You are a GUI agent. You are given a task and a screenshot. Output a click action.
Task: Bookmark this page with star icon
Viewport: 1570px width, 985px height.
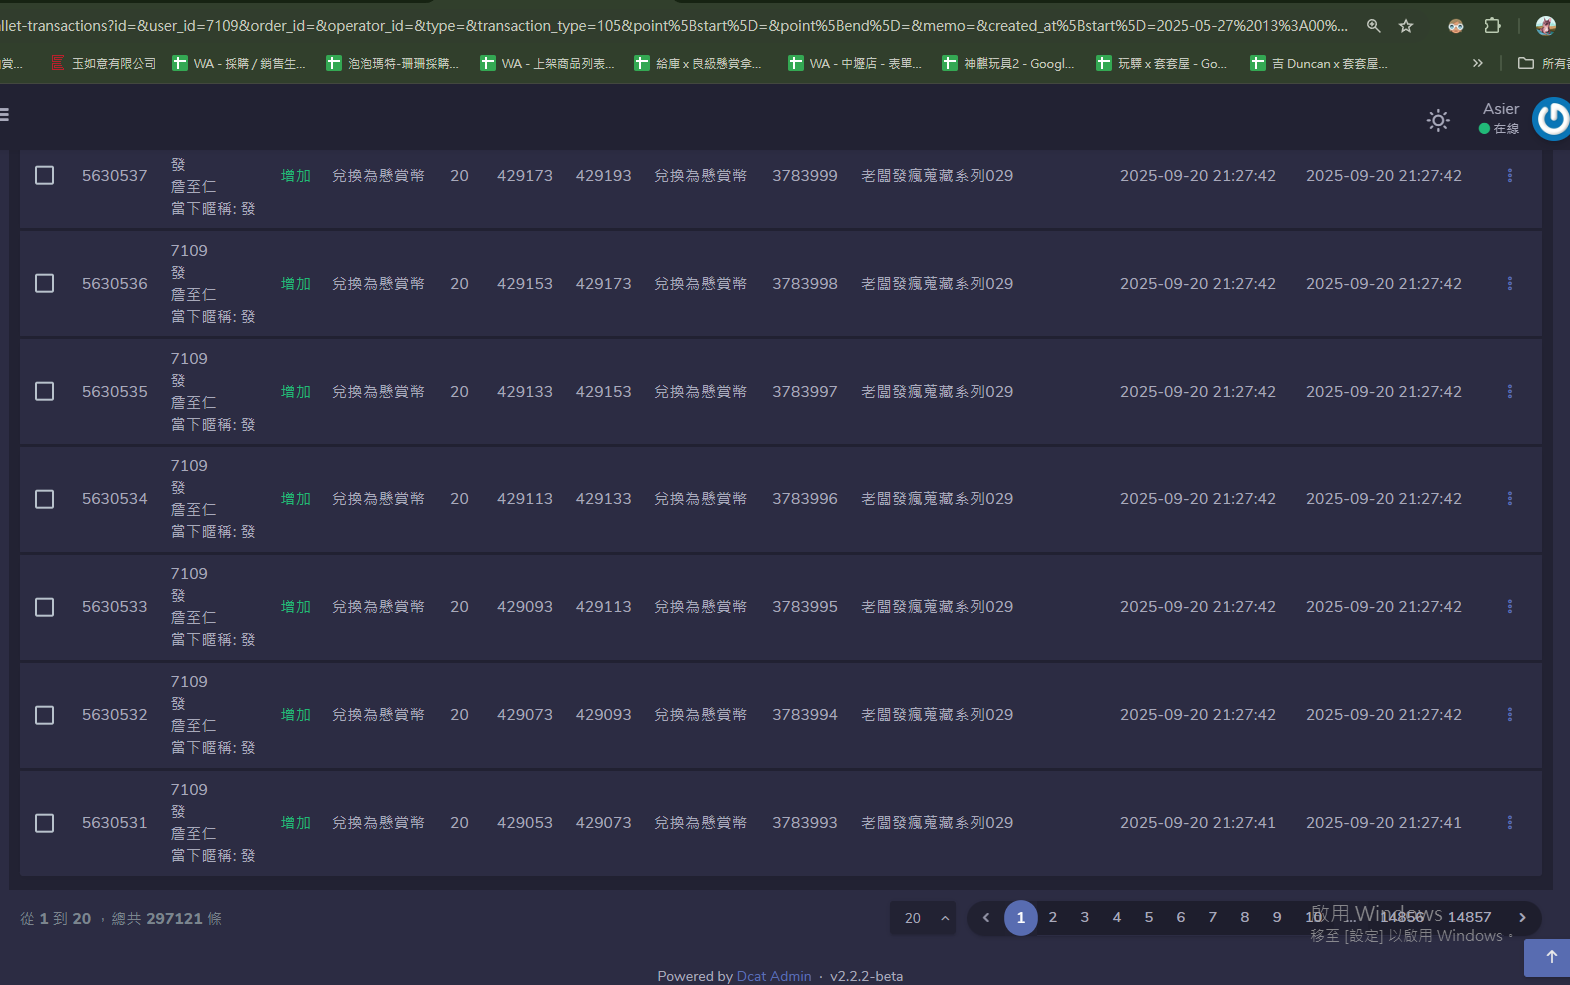coord(1406,26)
